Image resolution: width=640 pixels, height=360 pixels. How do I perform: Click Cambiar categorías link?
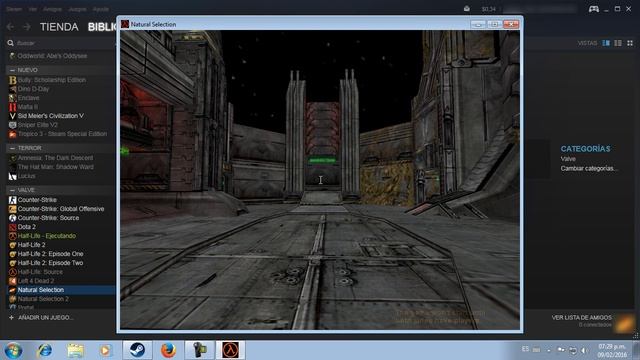(589, 168)
